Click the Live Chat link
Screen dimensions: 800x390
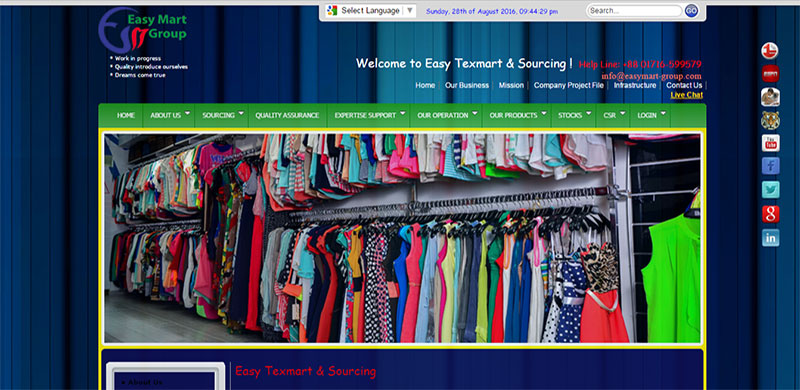pyautogui.click(x=687, y=95)
